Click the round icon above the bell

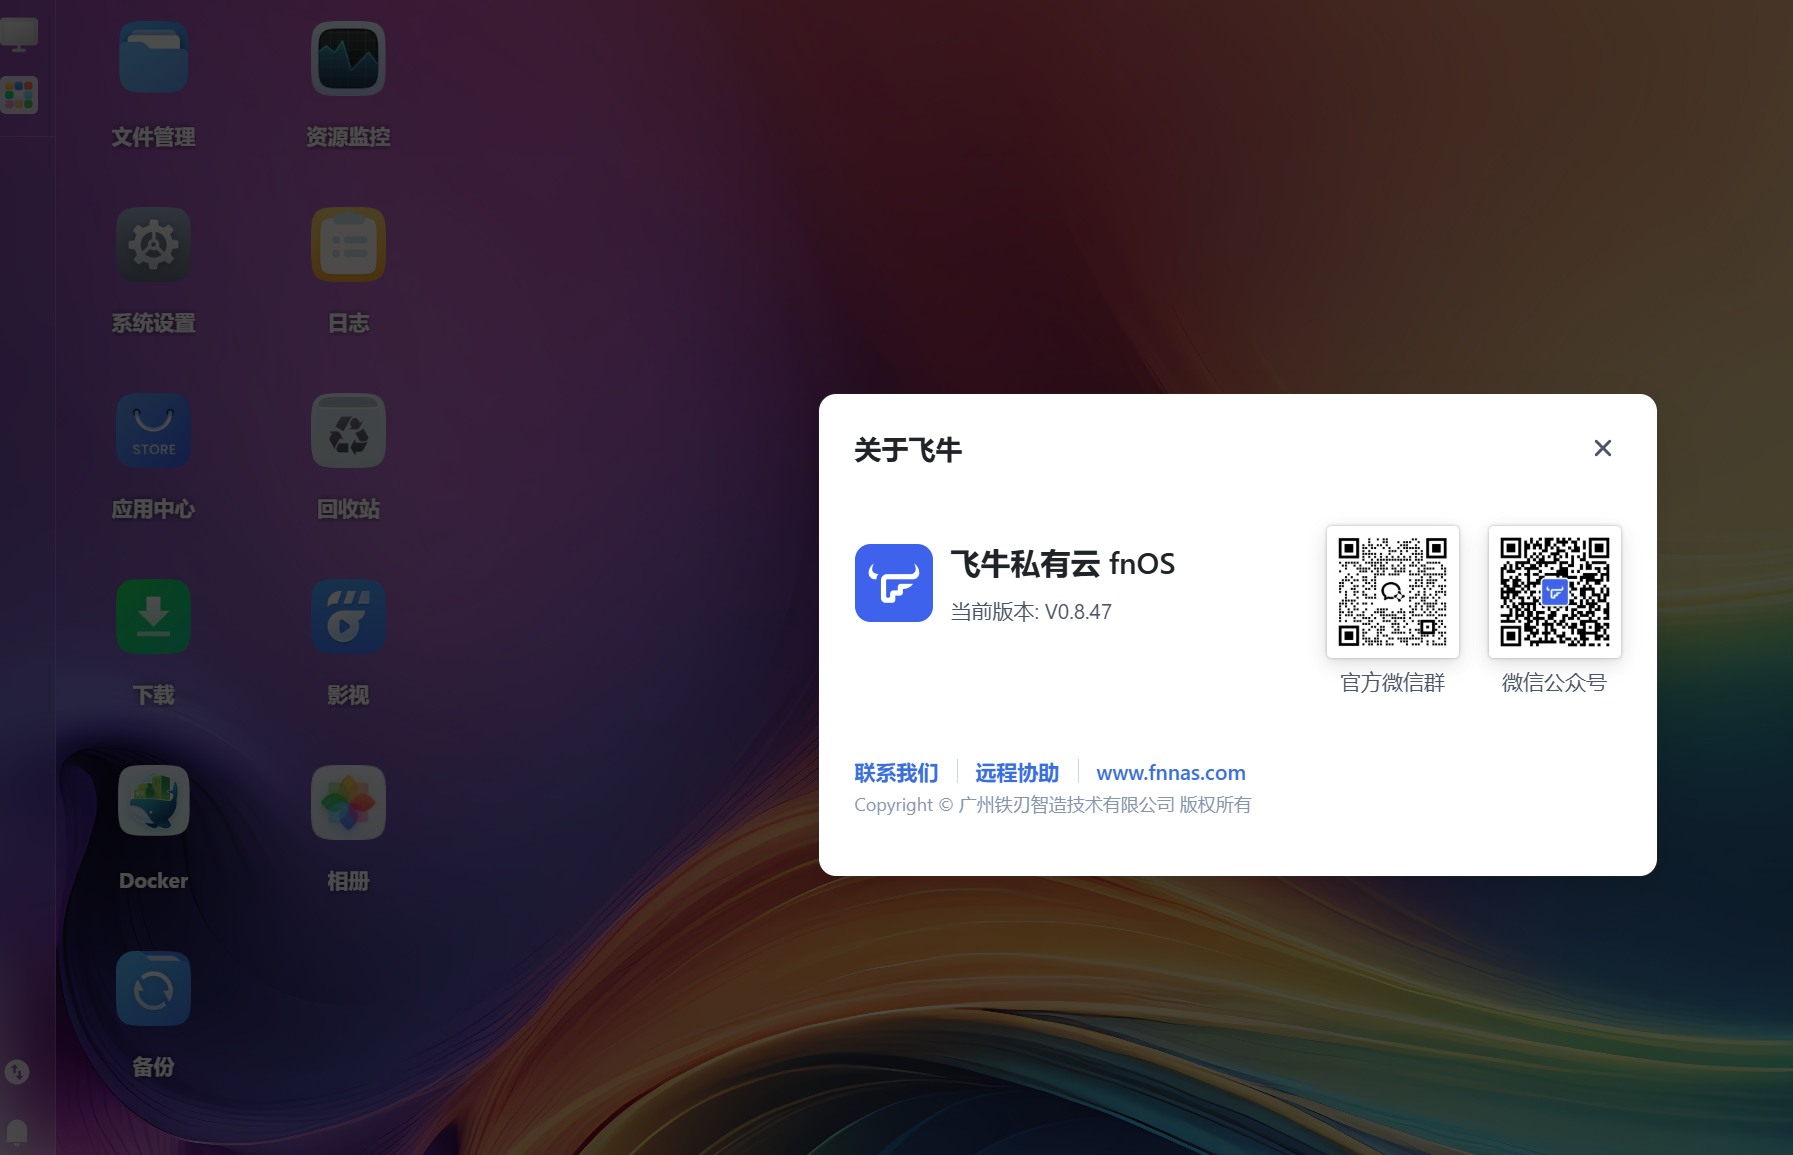17,1072
